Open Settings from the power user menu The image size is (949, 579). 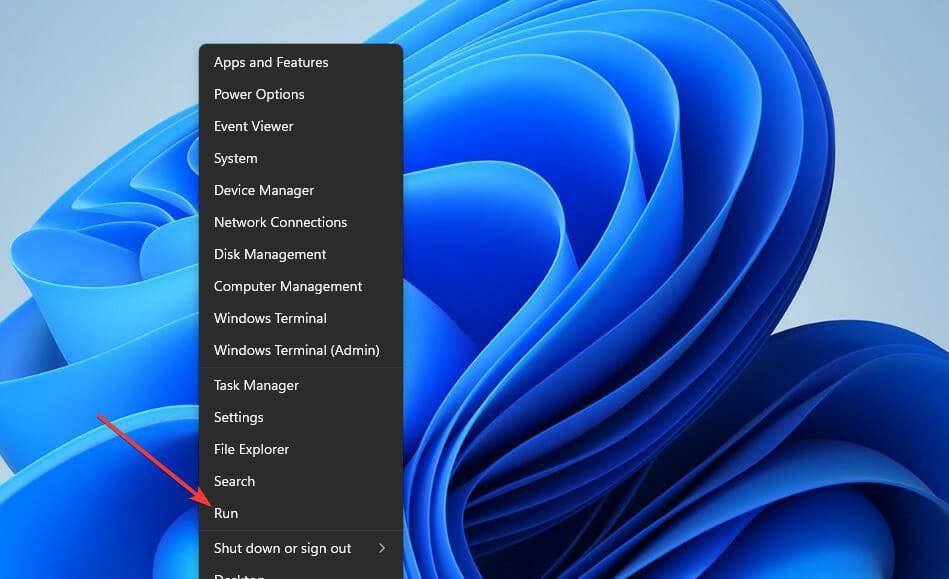coord(239,417)
